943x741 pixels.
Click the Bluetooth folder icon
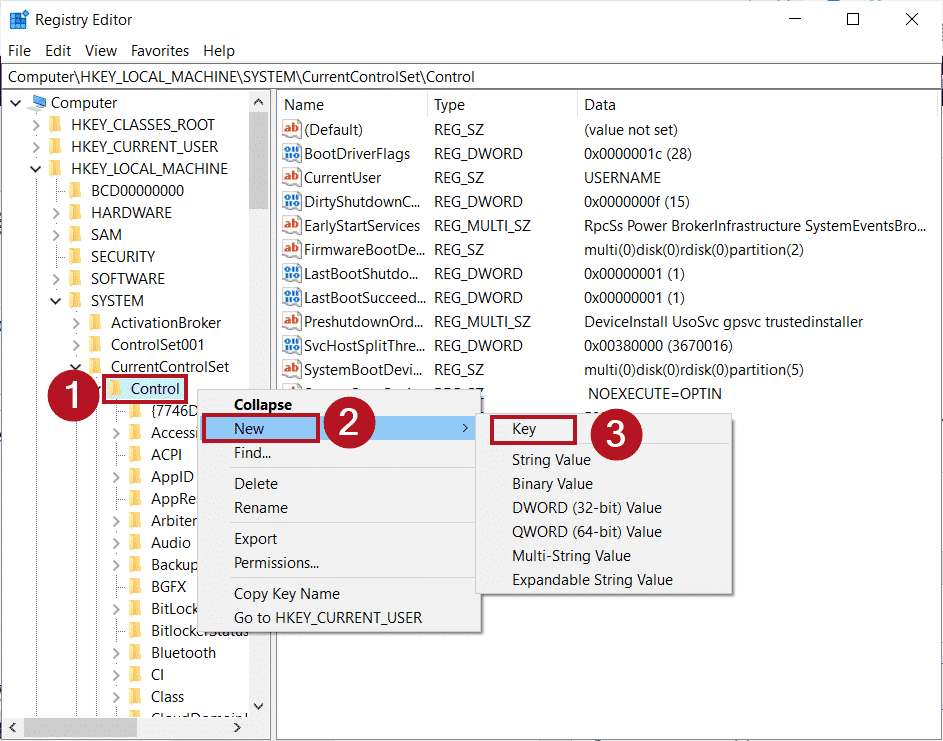[135, 653]
